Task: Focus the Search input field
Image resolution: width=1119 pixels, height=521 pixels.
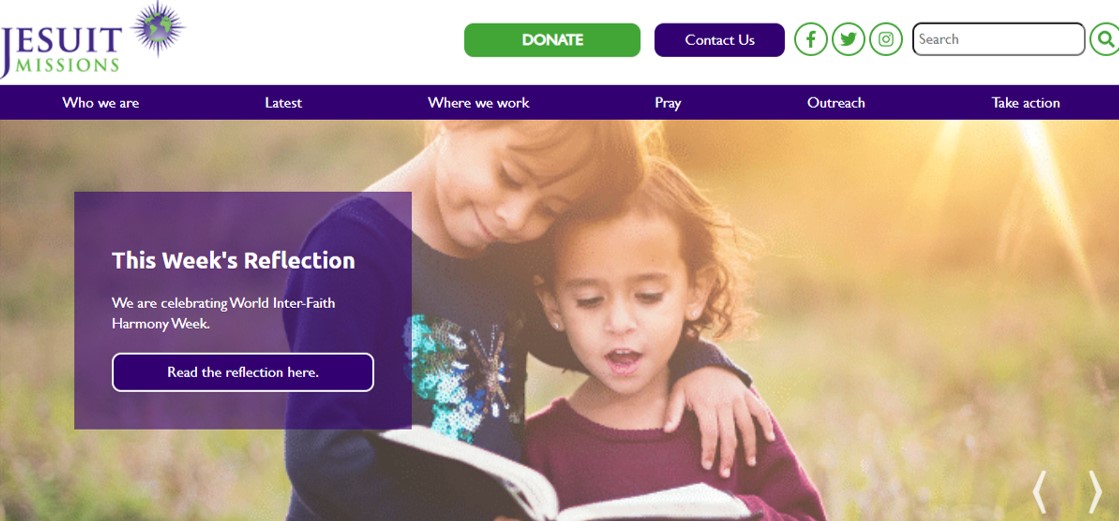Action: [x=998, y=39]
